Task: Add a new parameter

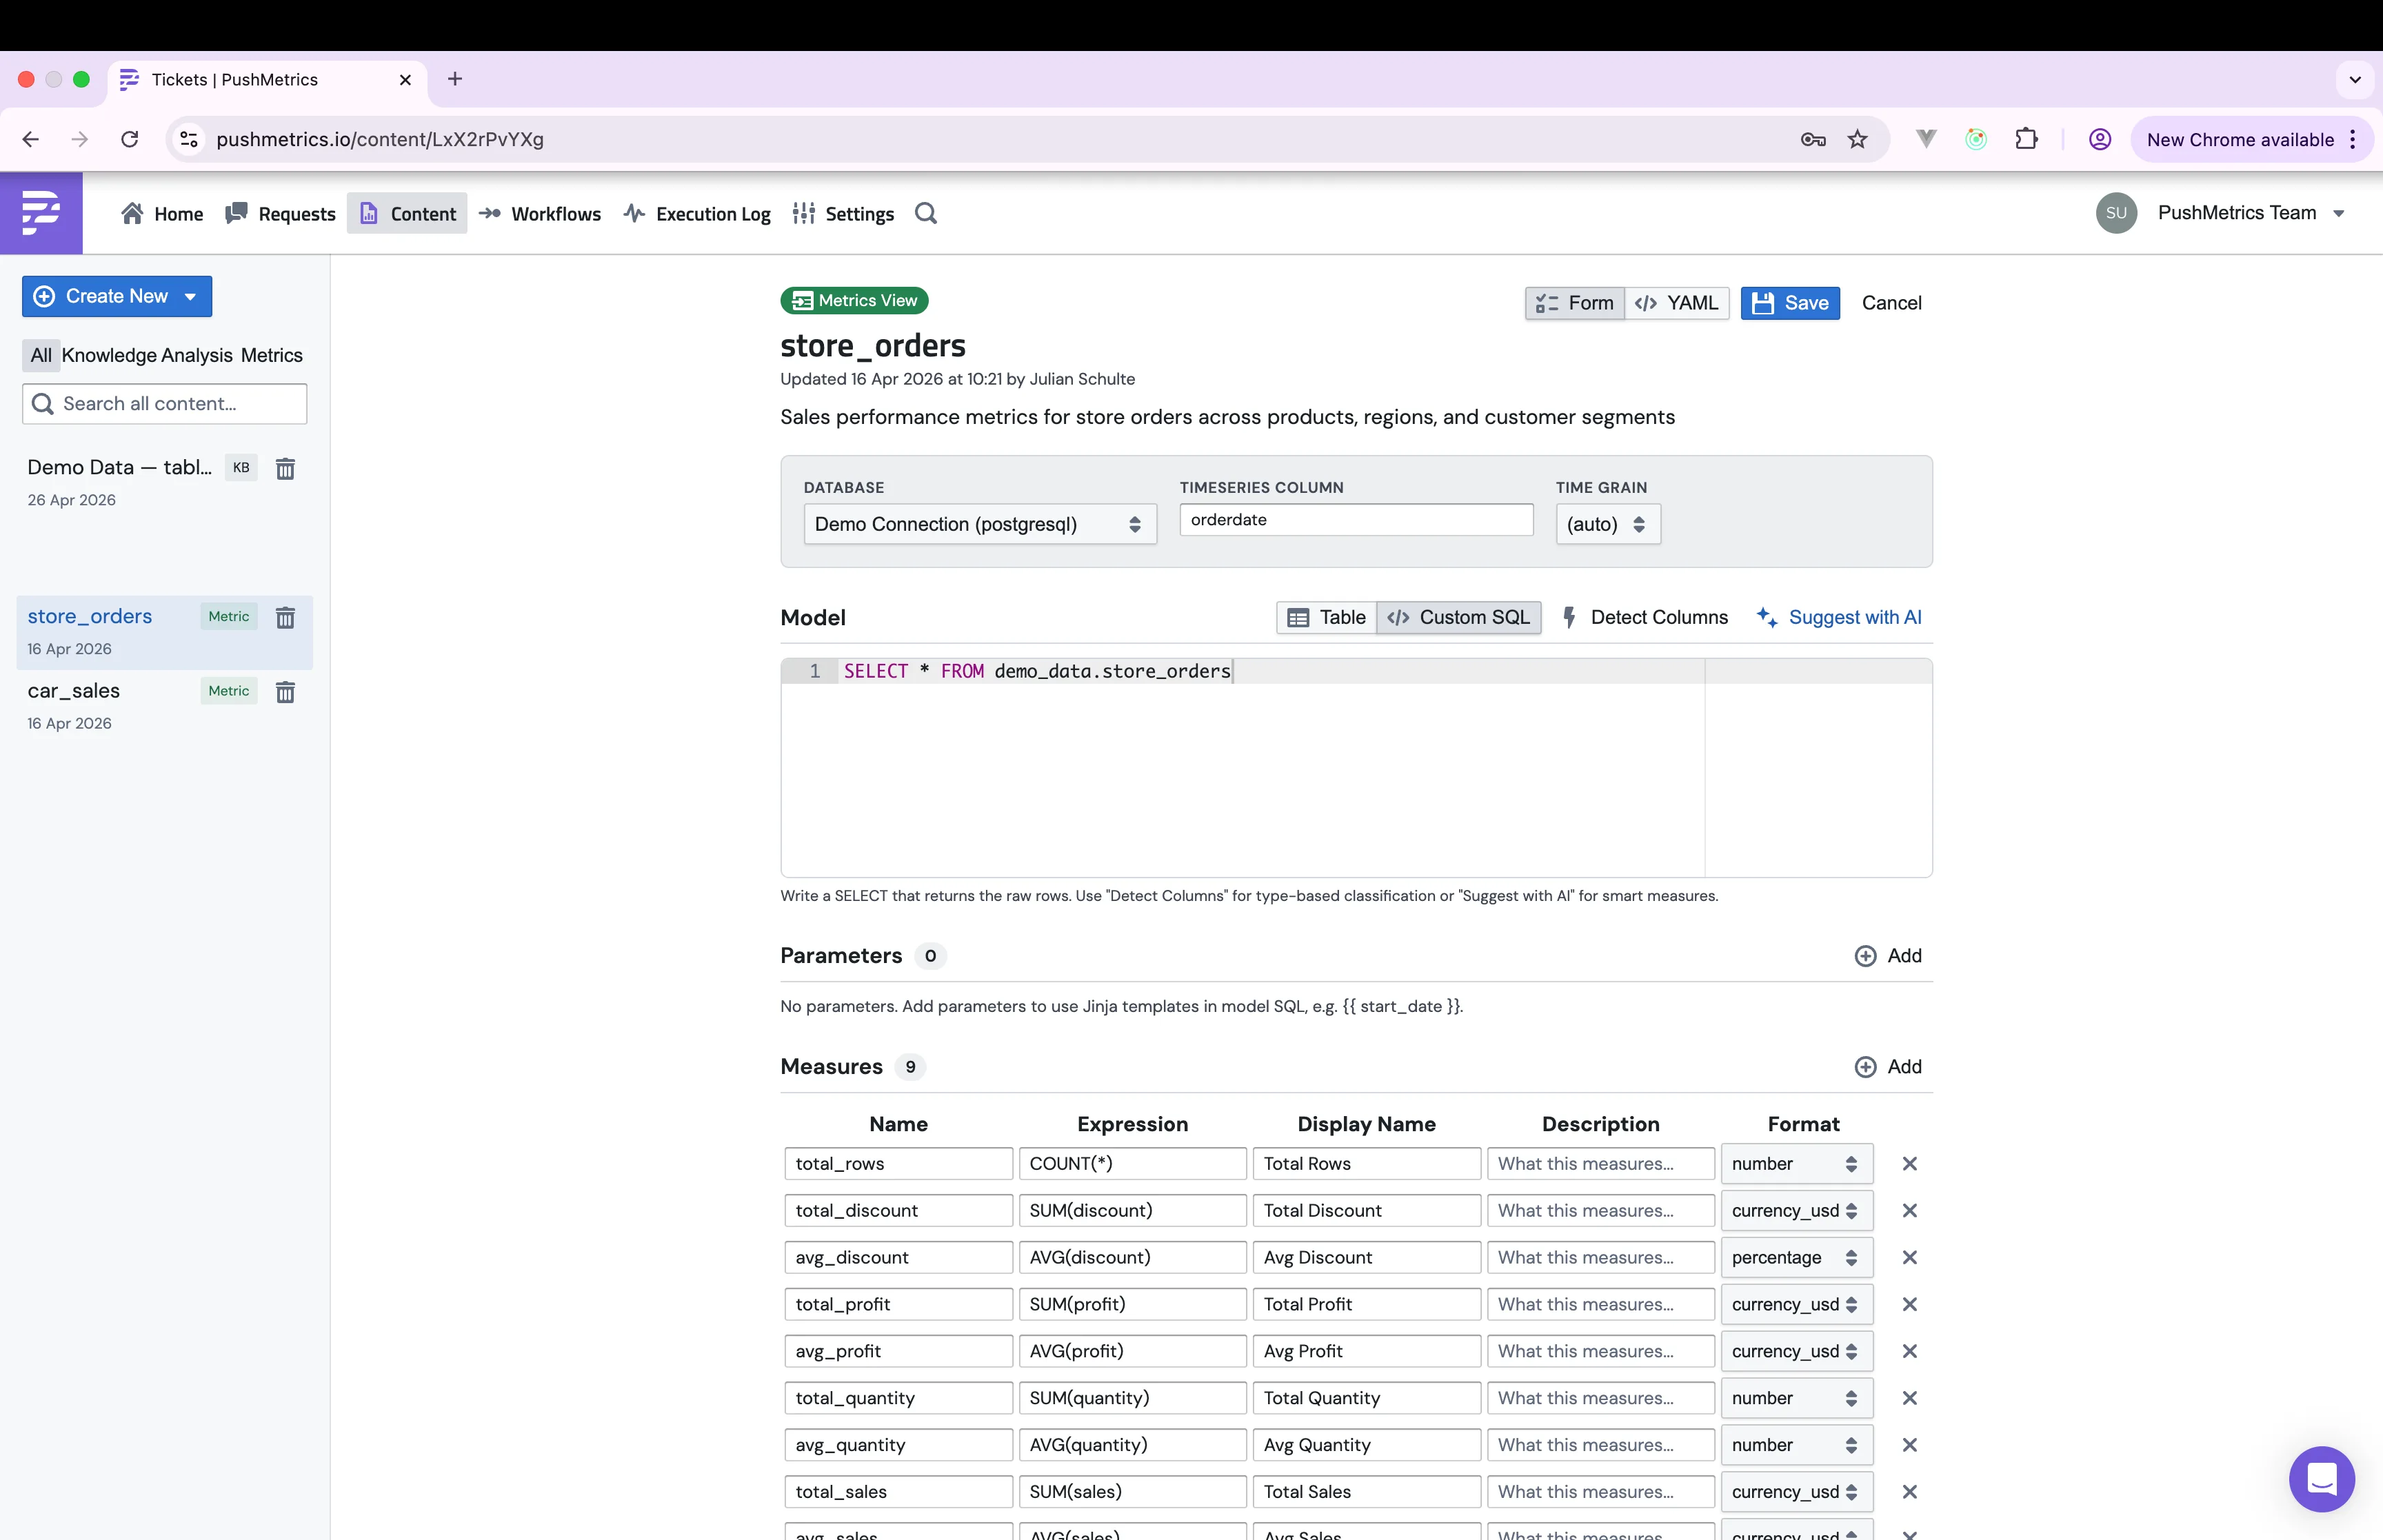Action: point(1888,956)
